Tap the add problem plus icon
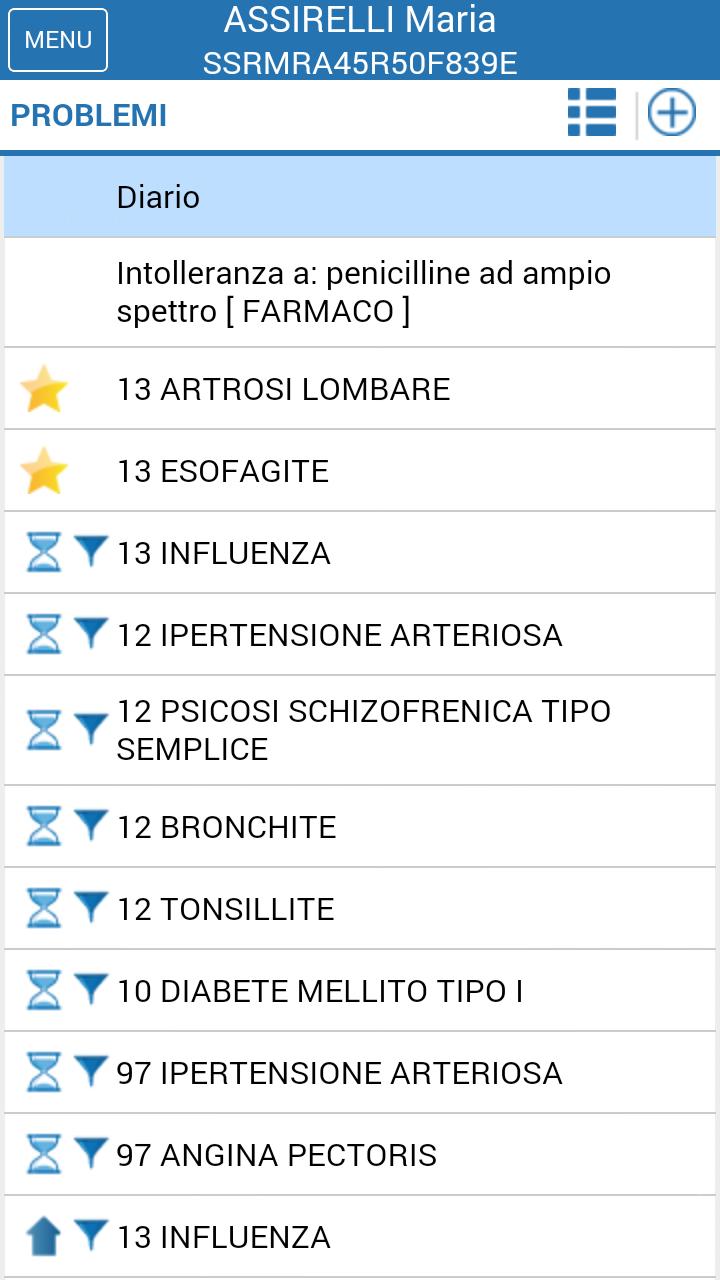 click(672, 112)
